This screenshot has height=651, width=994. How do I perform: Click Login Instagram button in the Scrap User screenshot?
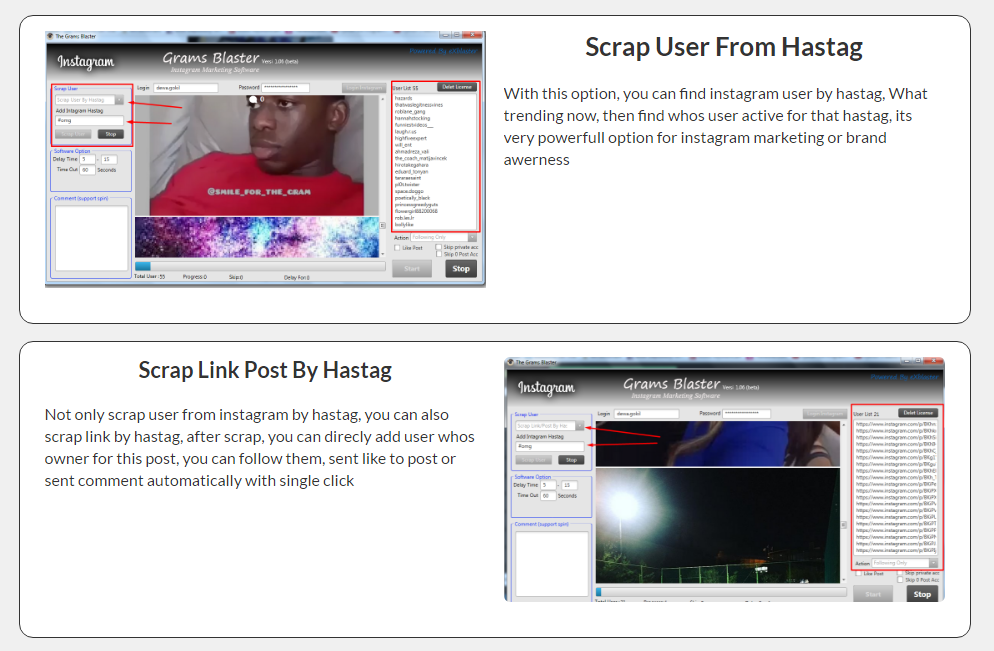pos(365,88)
